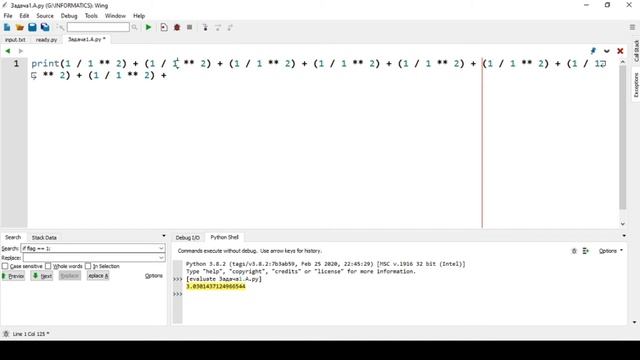Focus the Replace text field
Screen dimensions: 640x360
click(91, 258)
